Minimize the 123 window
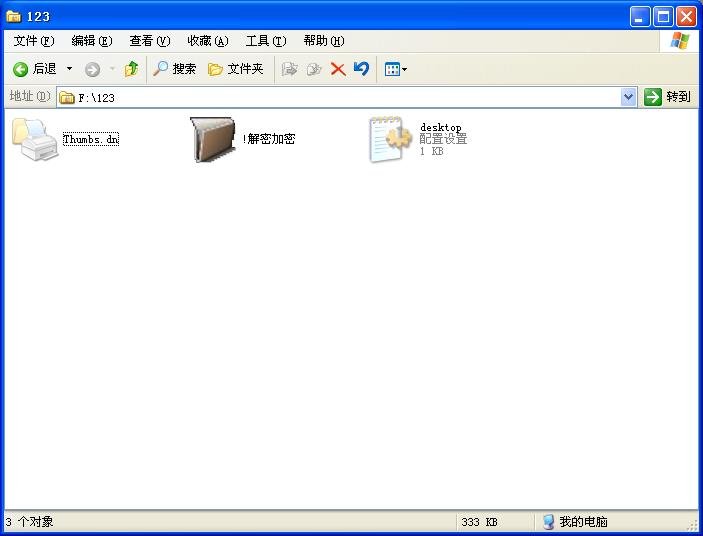This screenshot has width=703, height=536. (x=639, y=17)
